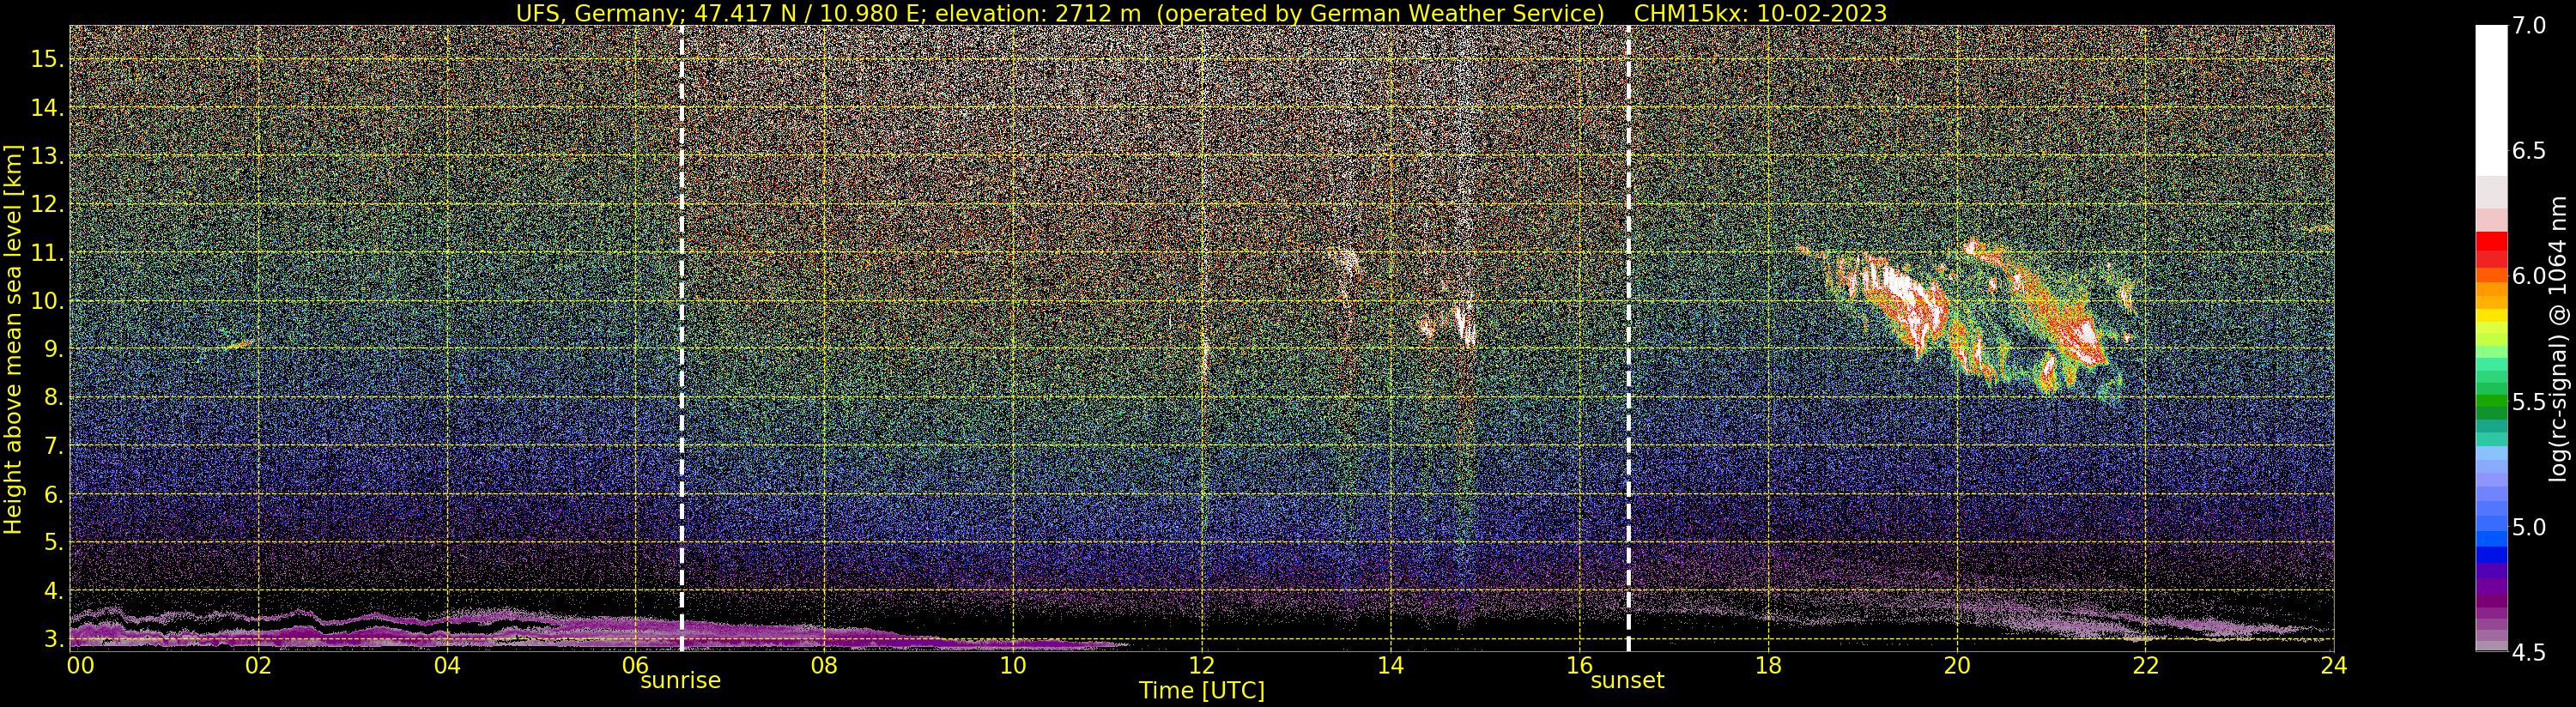
Task: Click the "sunrise" label below the time axis
Action: click(680, 681)
